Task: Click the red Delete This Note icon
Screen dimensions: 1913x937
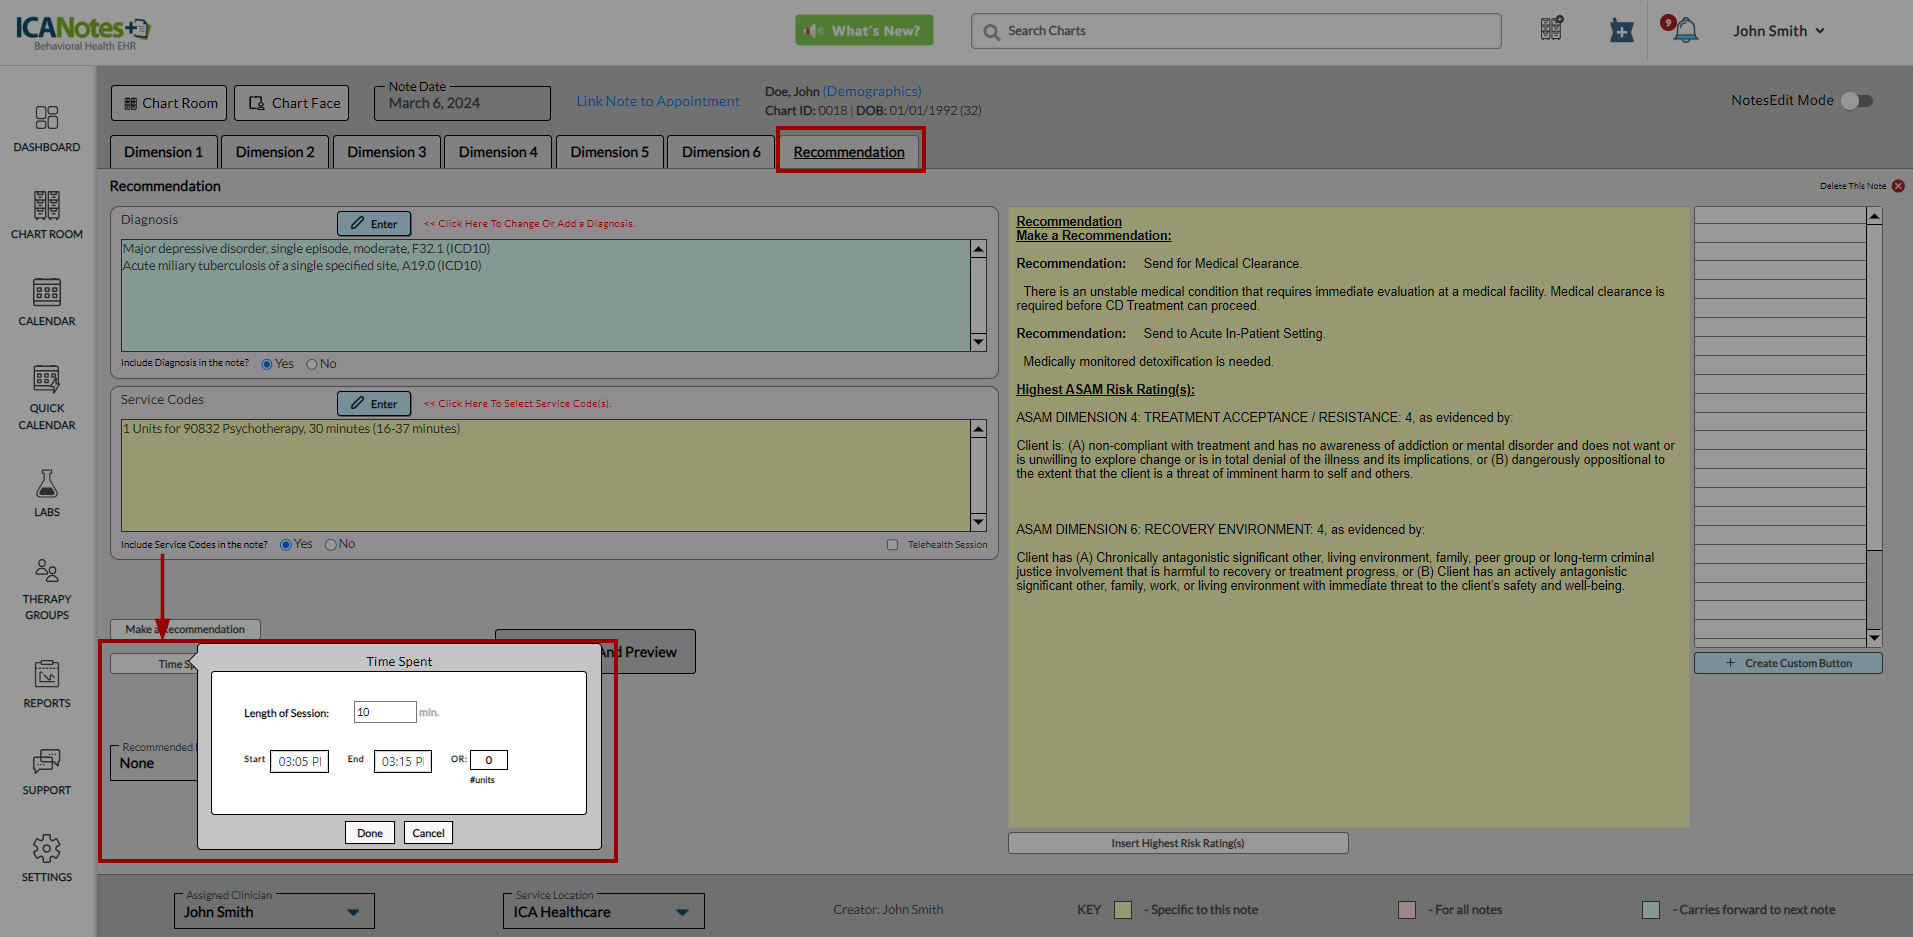Action: tap(1898, 186)
